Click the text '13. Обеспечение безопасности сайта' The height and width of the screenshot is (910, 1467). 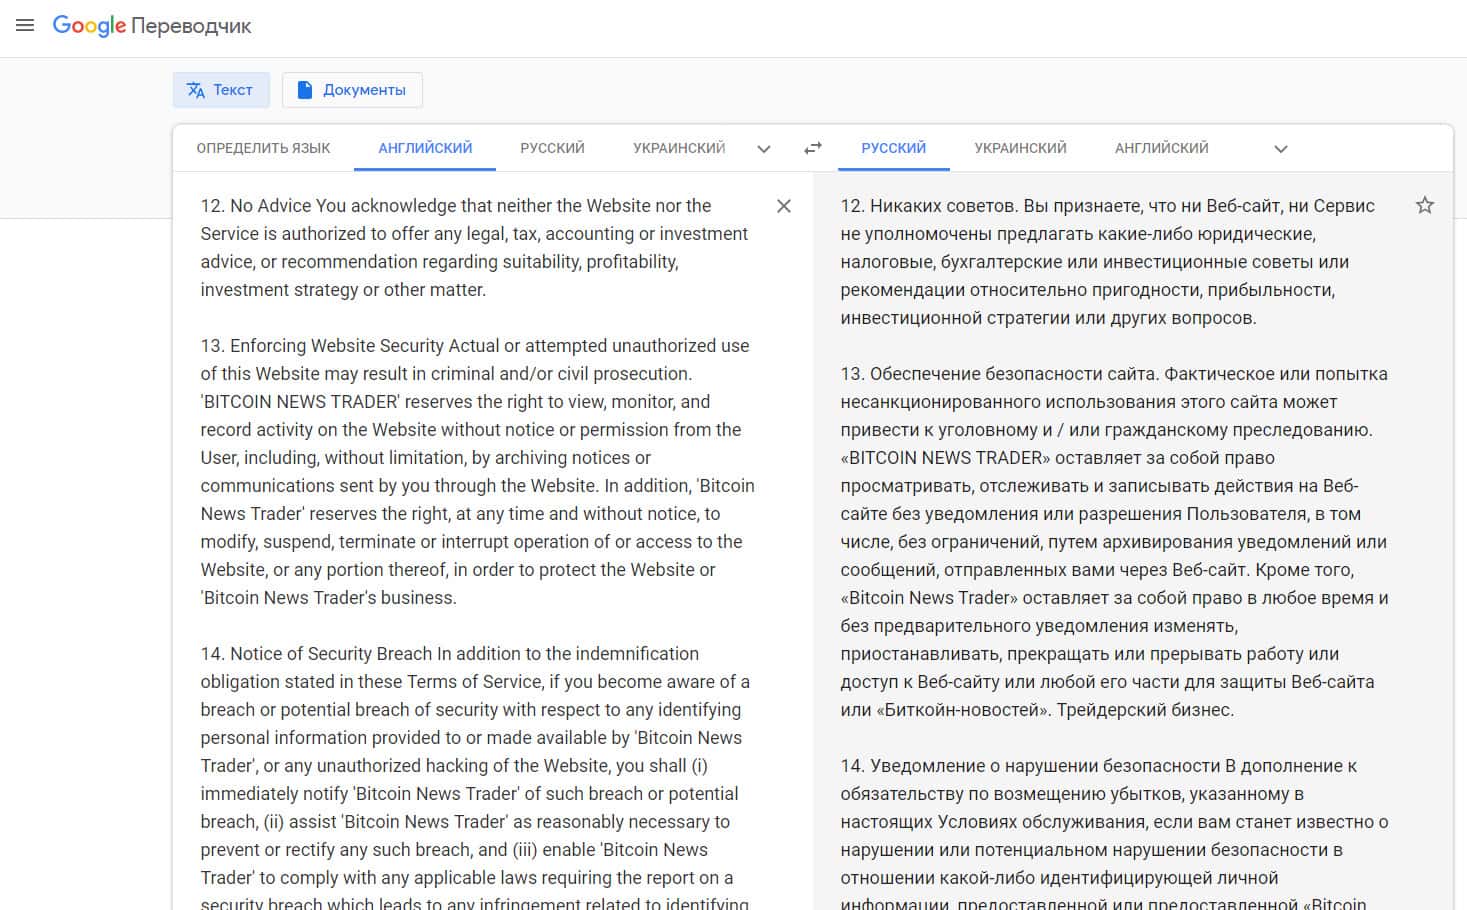(x=998, y=374)
